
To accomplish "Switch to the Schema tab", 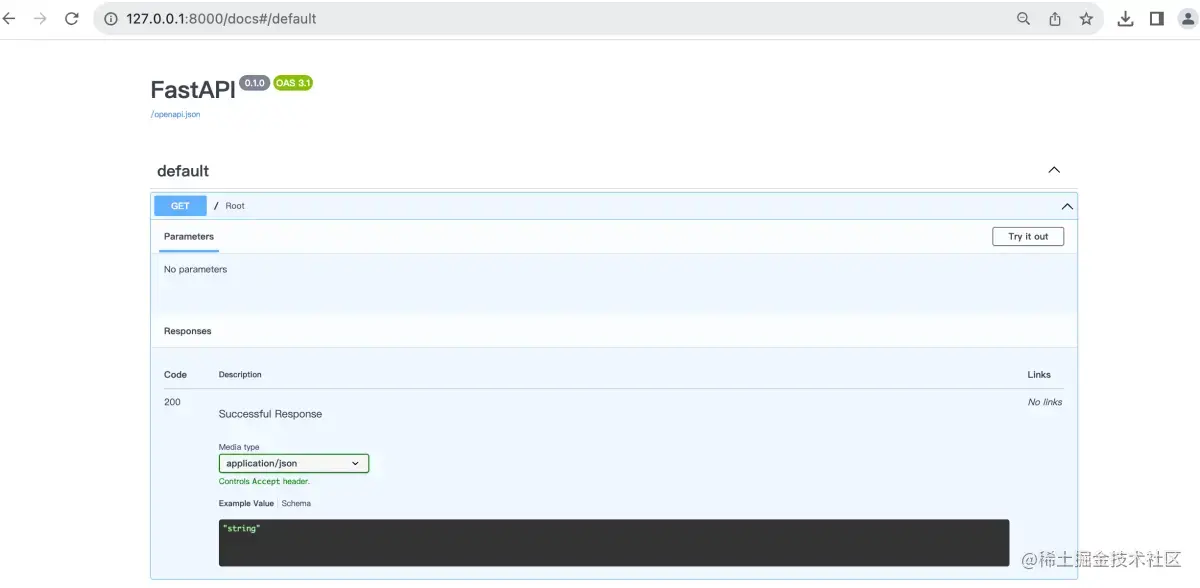I will coord(296,504).
